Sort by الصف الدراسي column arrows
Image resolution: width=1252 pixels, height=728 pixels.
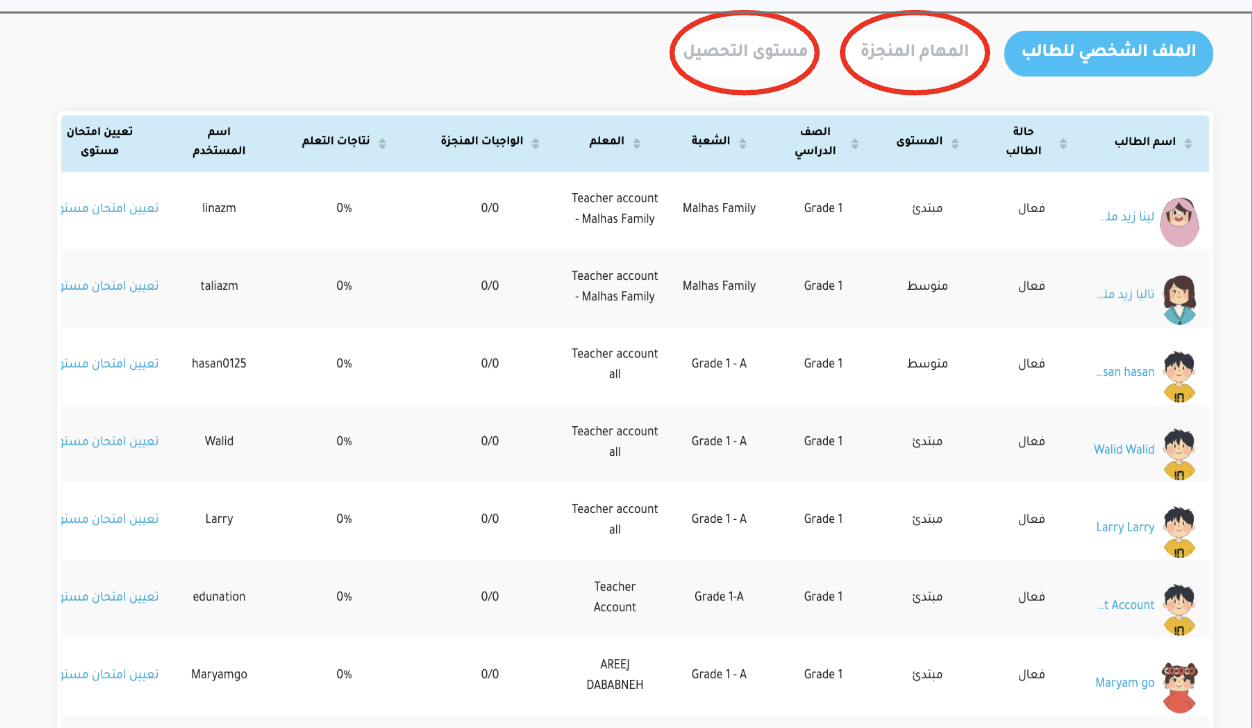point(854,144)
